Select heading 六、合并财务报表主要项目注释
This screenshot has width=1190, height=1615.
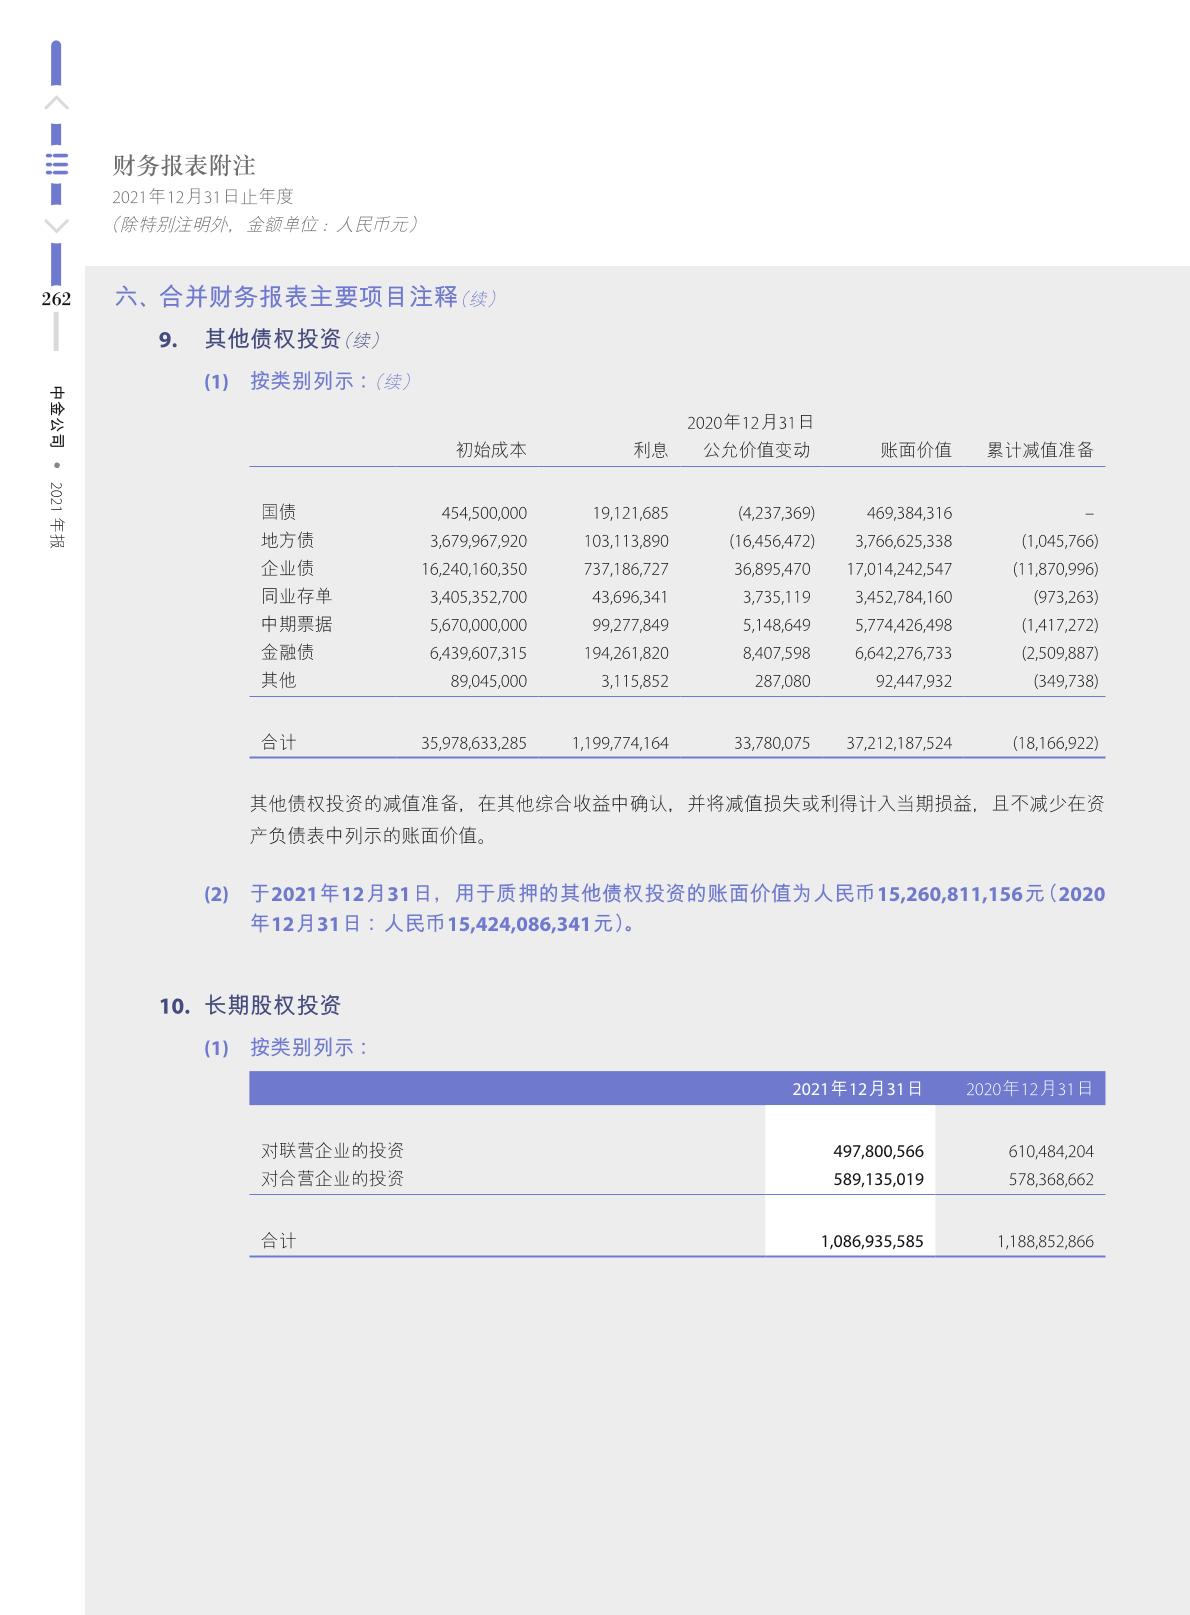click(286, 297)
